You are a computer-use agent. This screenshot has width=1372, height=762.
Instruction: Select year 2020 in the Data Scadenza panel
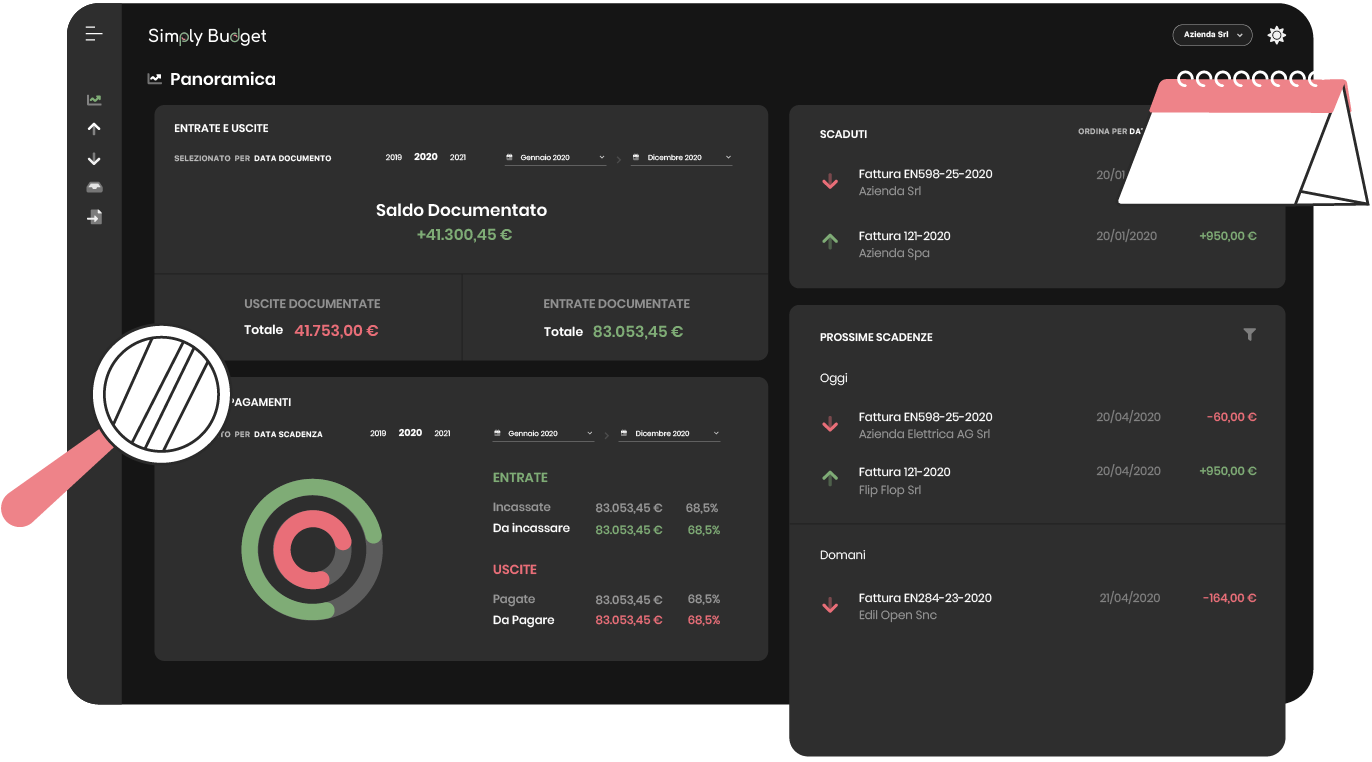pos(410,433)
